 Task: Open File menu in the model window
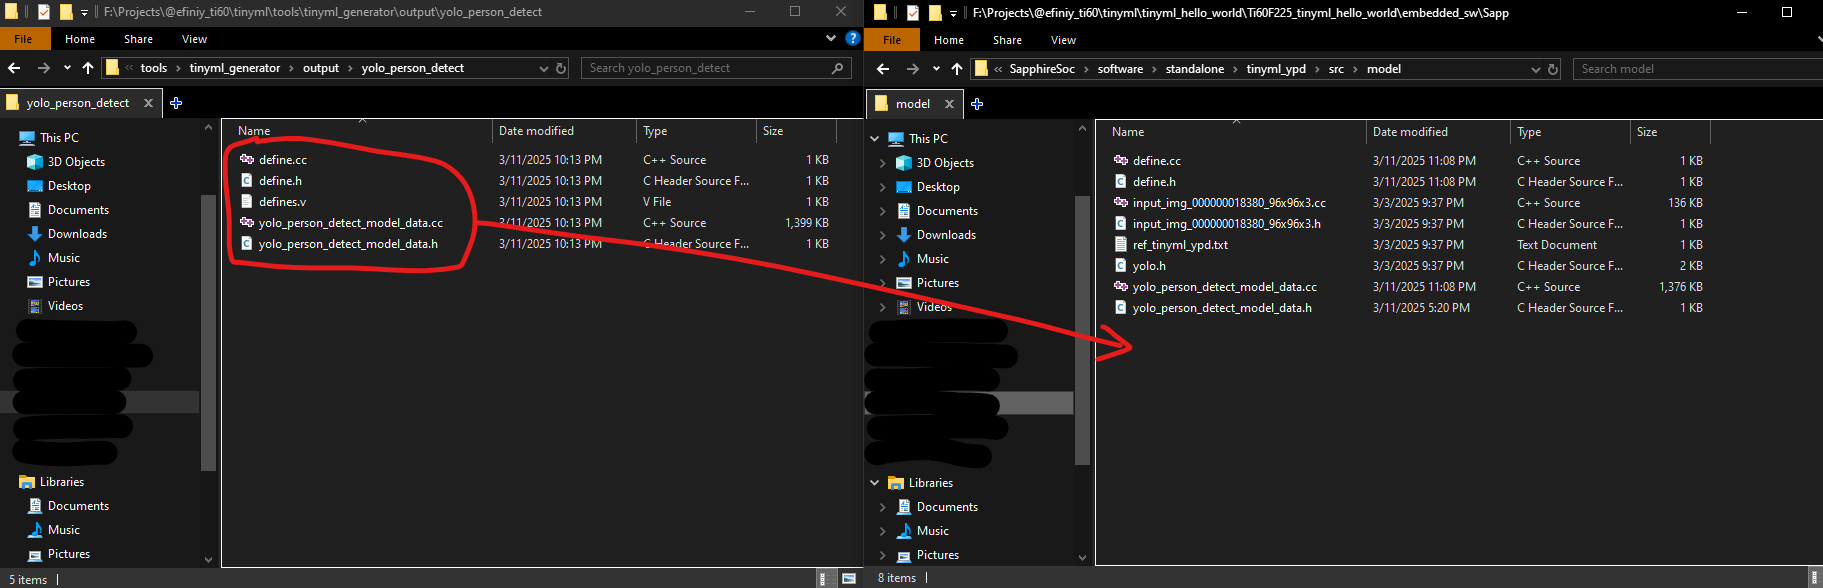[x=892, y=40]
